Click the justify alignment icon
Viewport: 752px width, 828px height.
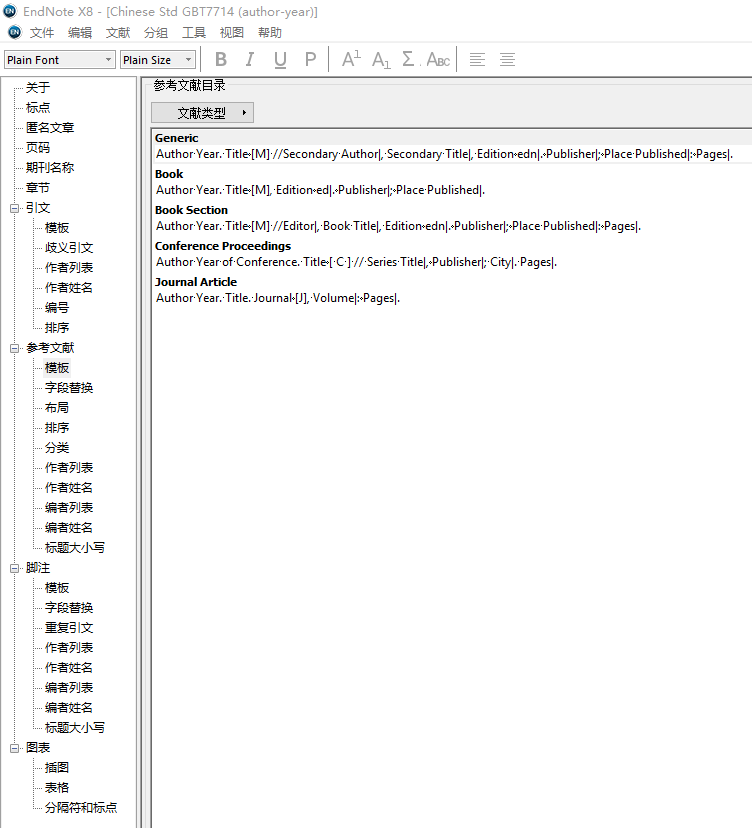pyautogui.click(x=507, y=59)
